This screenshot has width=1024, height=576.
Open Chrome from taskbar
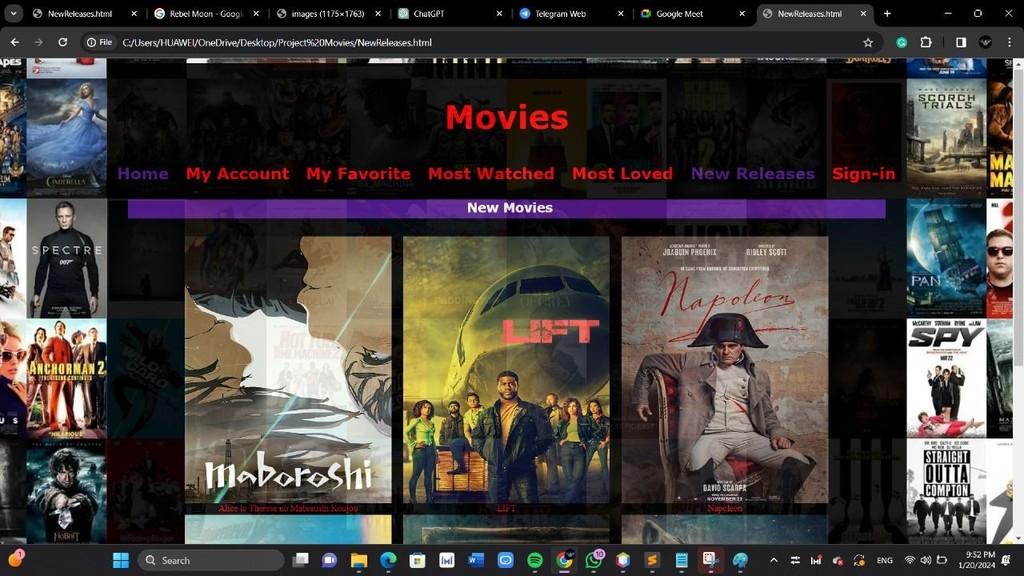point(564,560)
